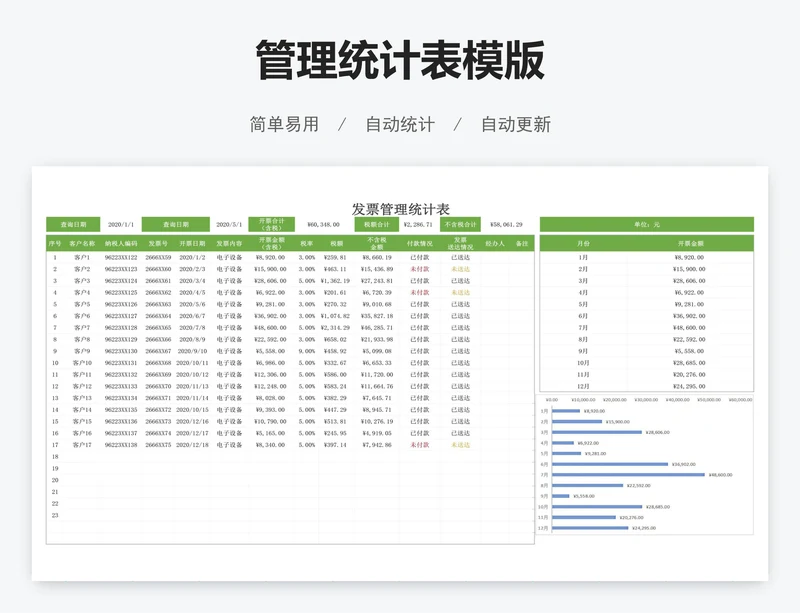Screen dimensions: 800x613
Task: Select the 发票内容 column header
Action: tap(229, 243)
